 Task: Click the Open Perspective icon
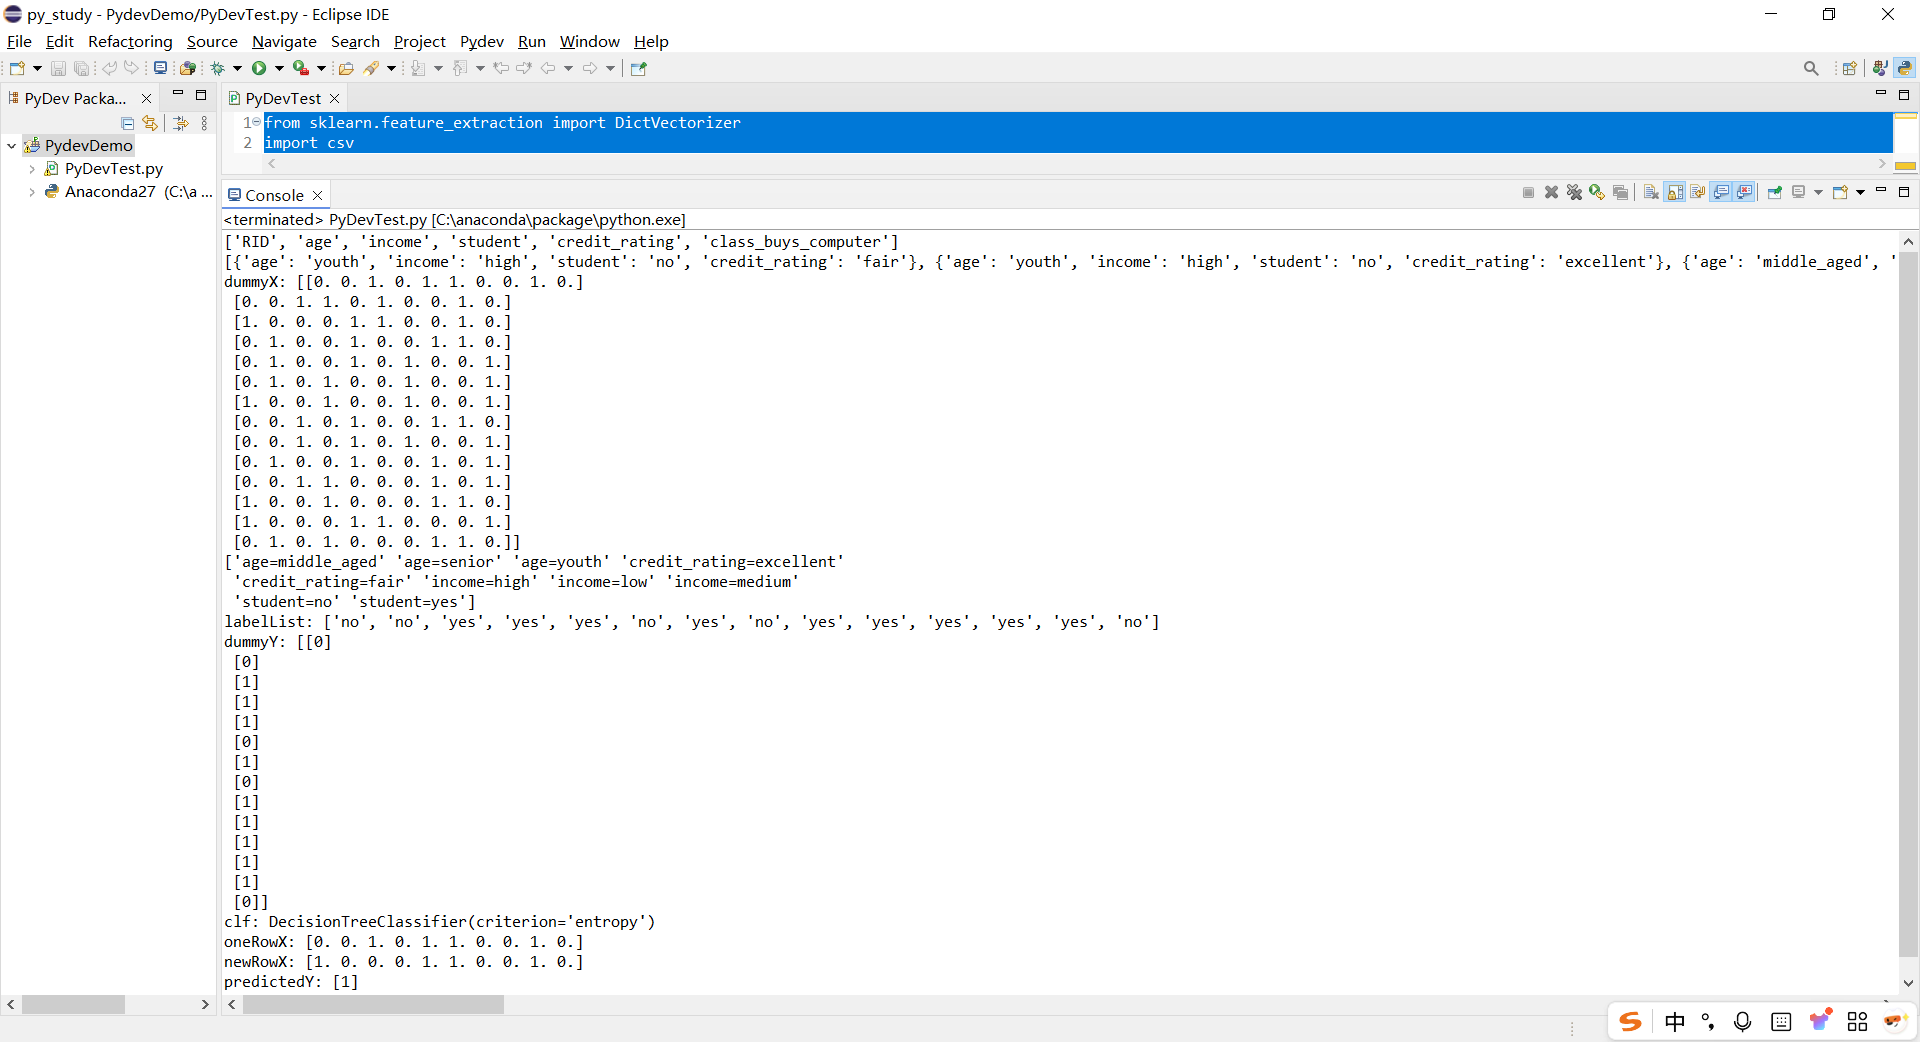(x=1849, y=68)
